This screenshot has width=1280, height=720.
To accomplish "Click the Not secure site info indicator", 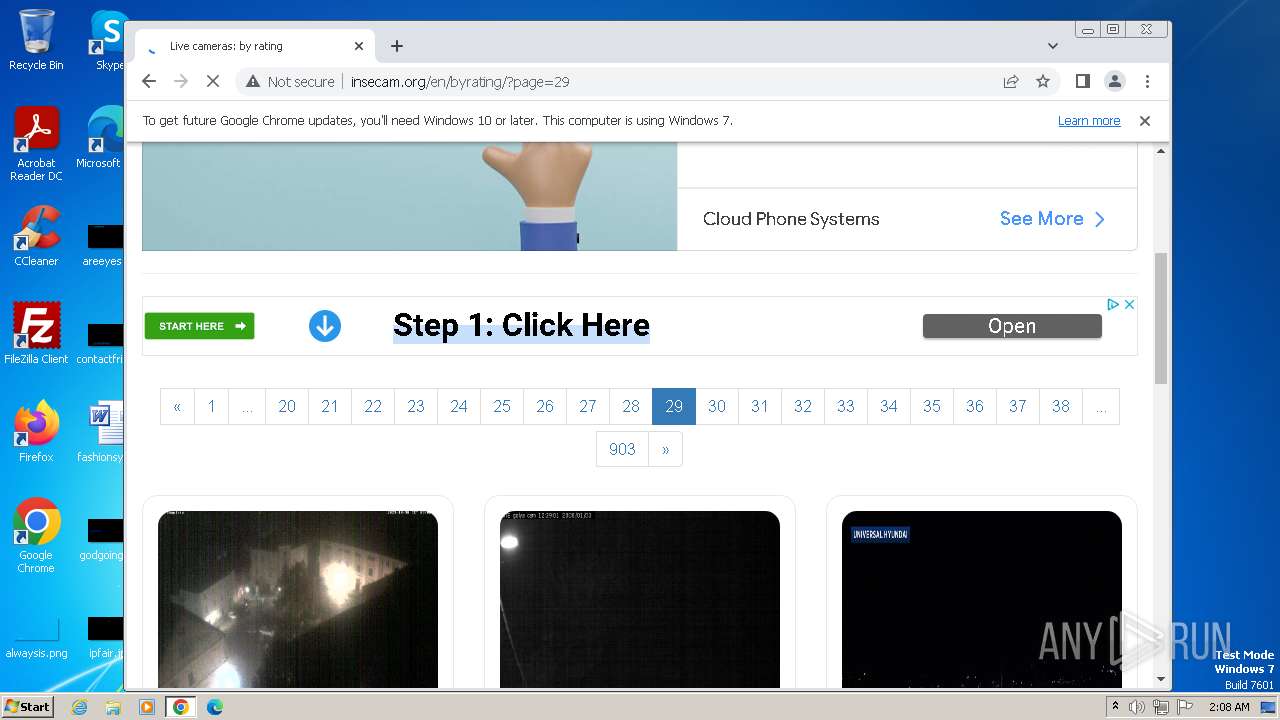I will (290, 81).
